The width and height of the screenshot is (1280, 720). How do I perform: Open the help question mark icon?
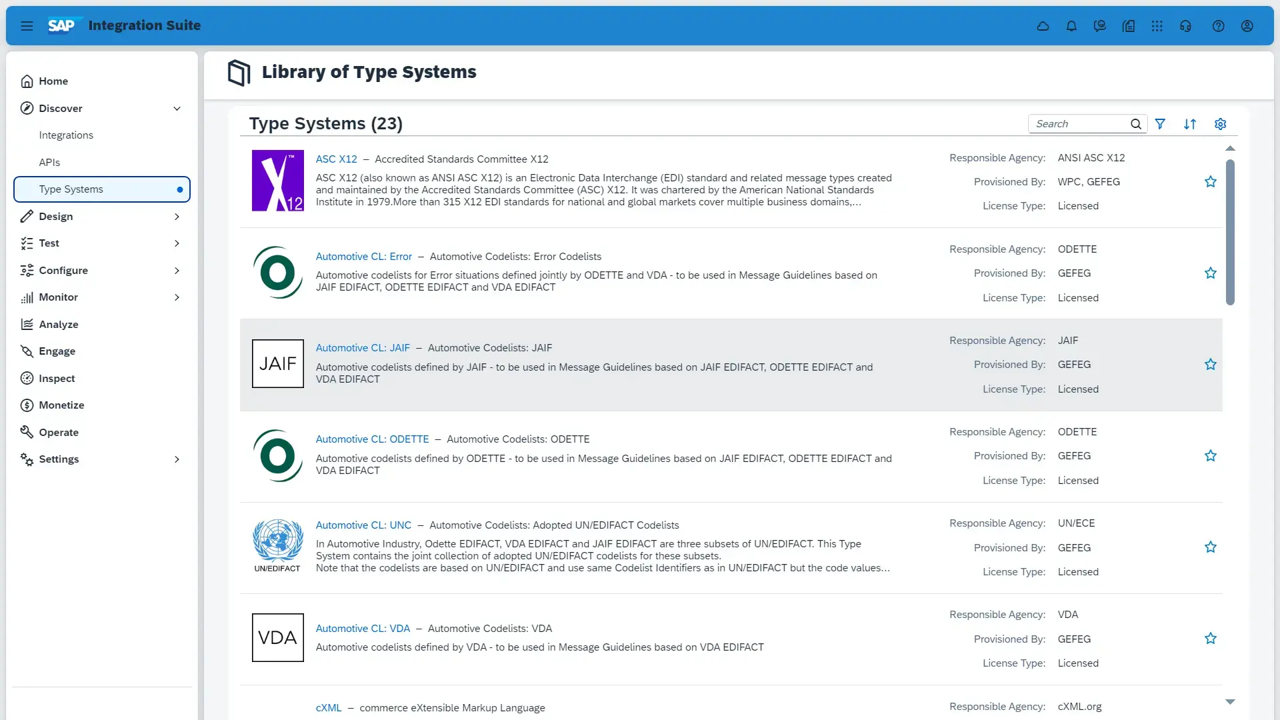pyautogui.click(x=1218, y=26)
